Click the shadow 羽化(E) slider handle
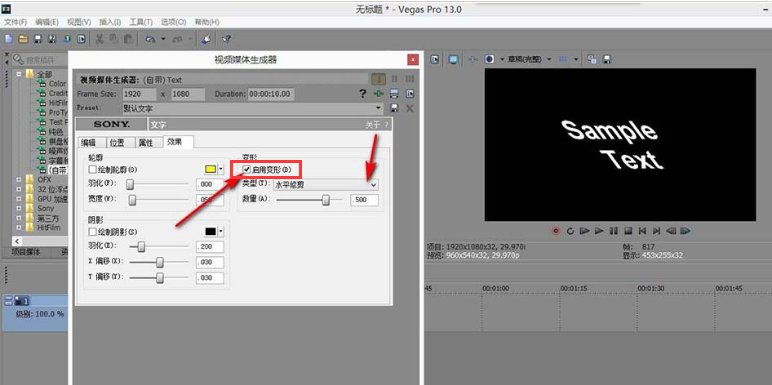The image size is (772, 385). [141, 247]
